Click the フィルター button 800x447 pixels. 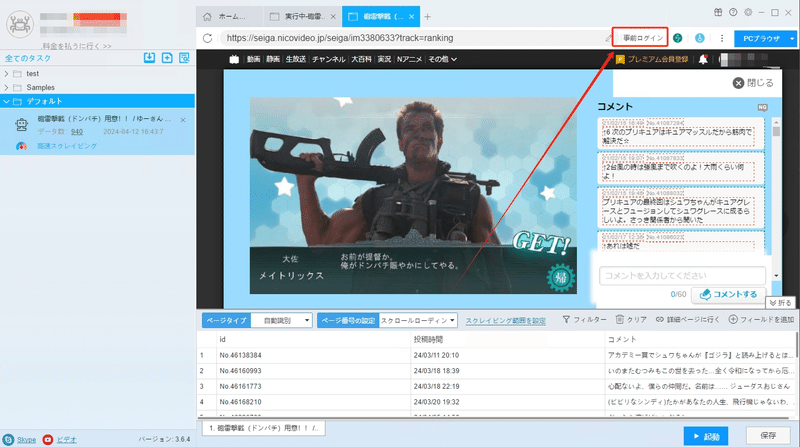click(584, 319)
